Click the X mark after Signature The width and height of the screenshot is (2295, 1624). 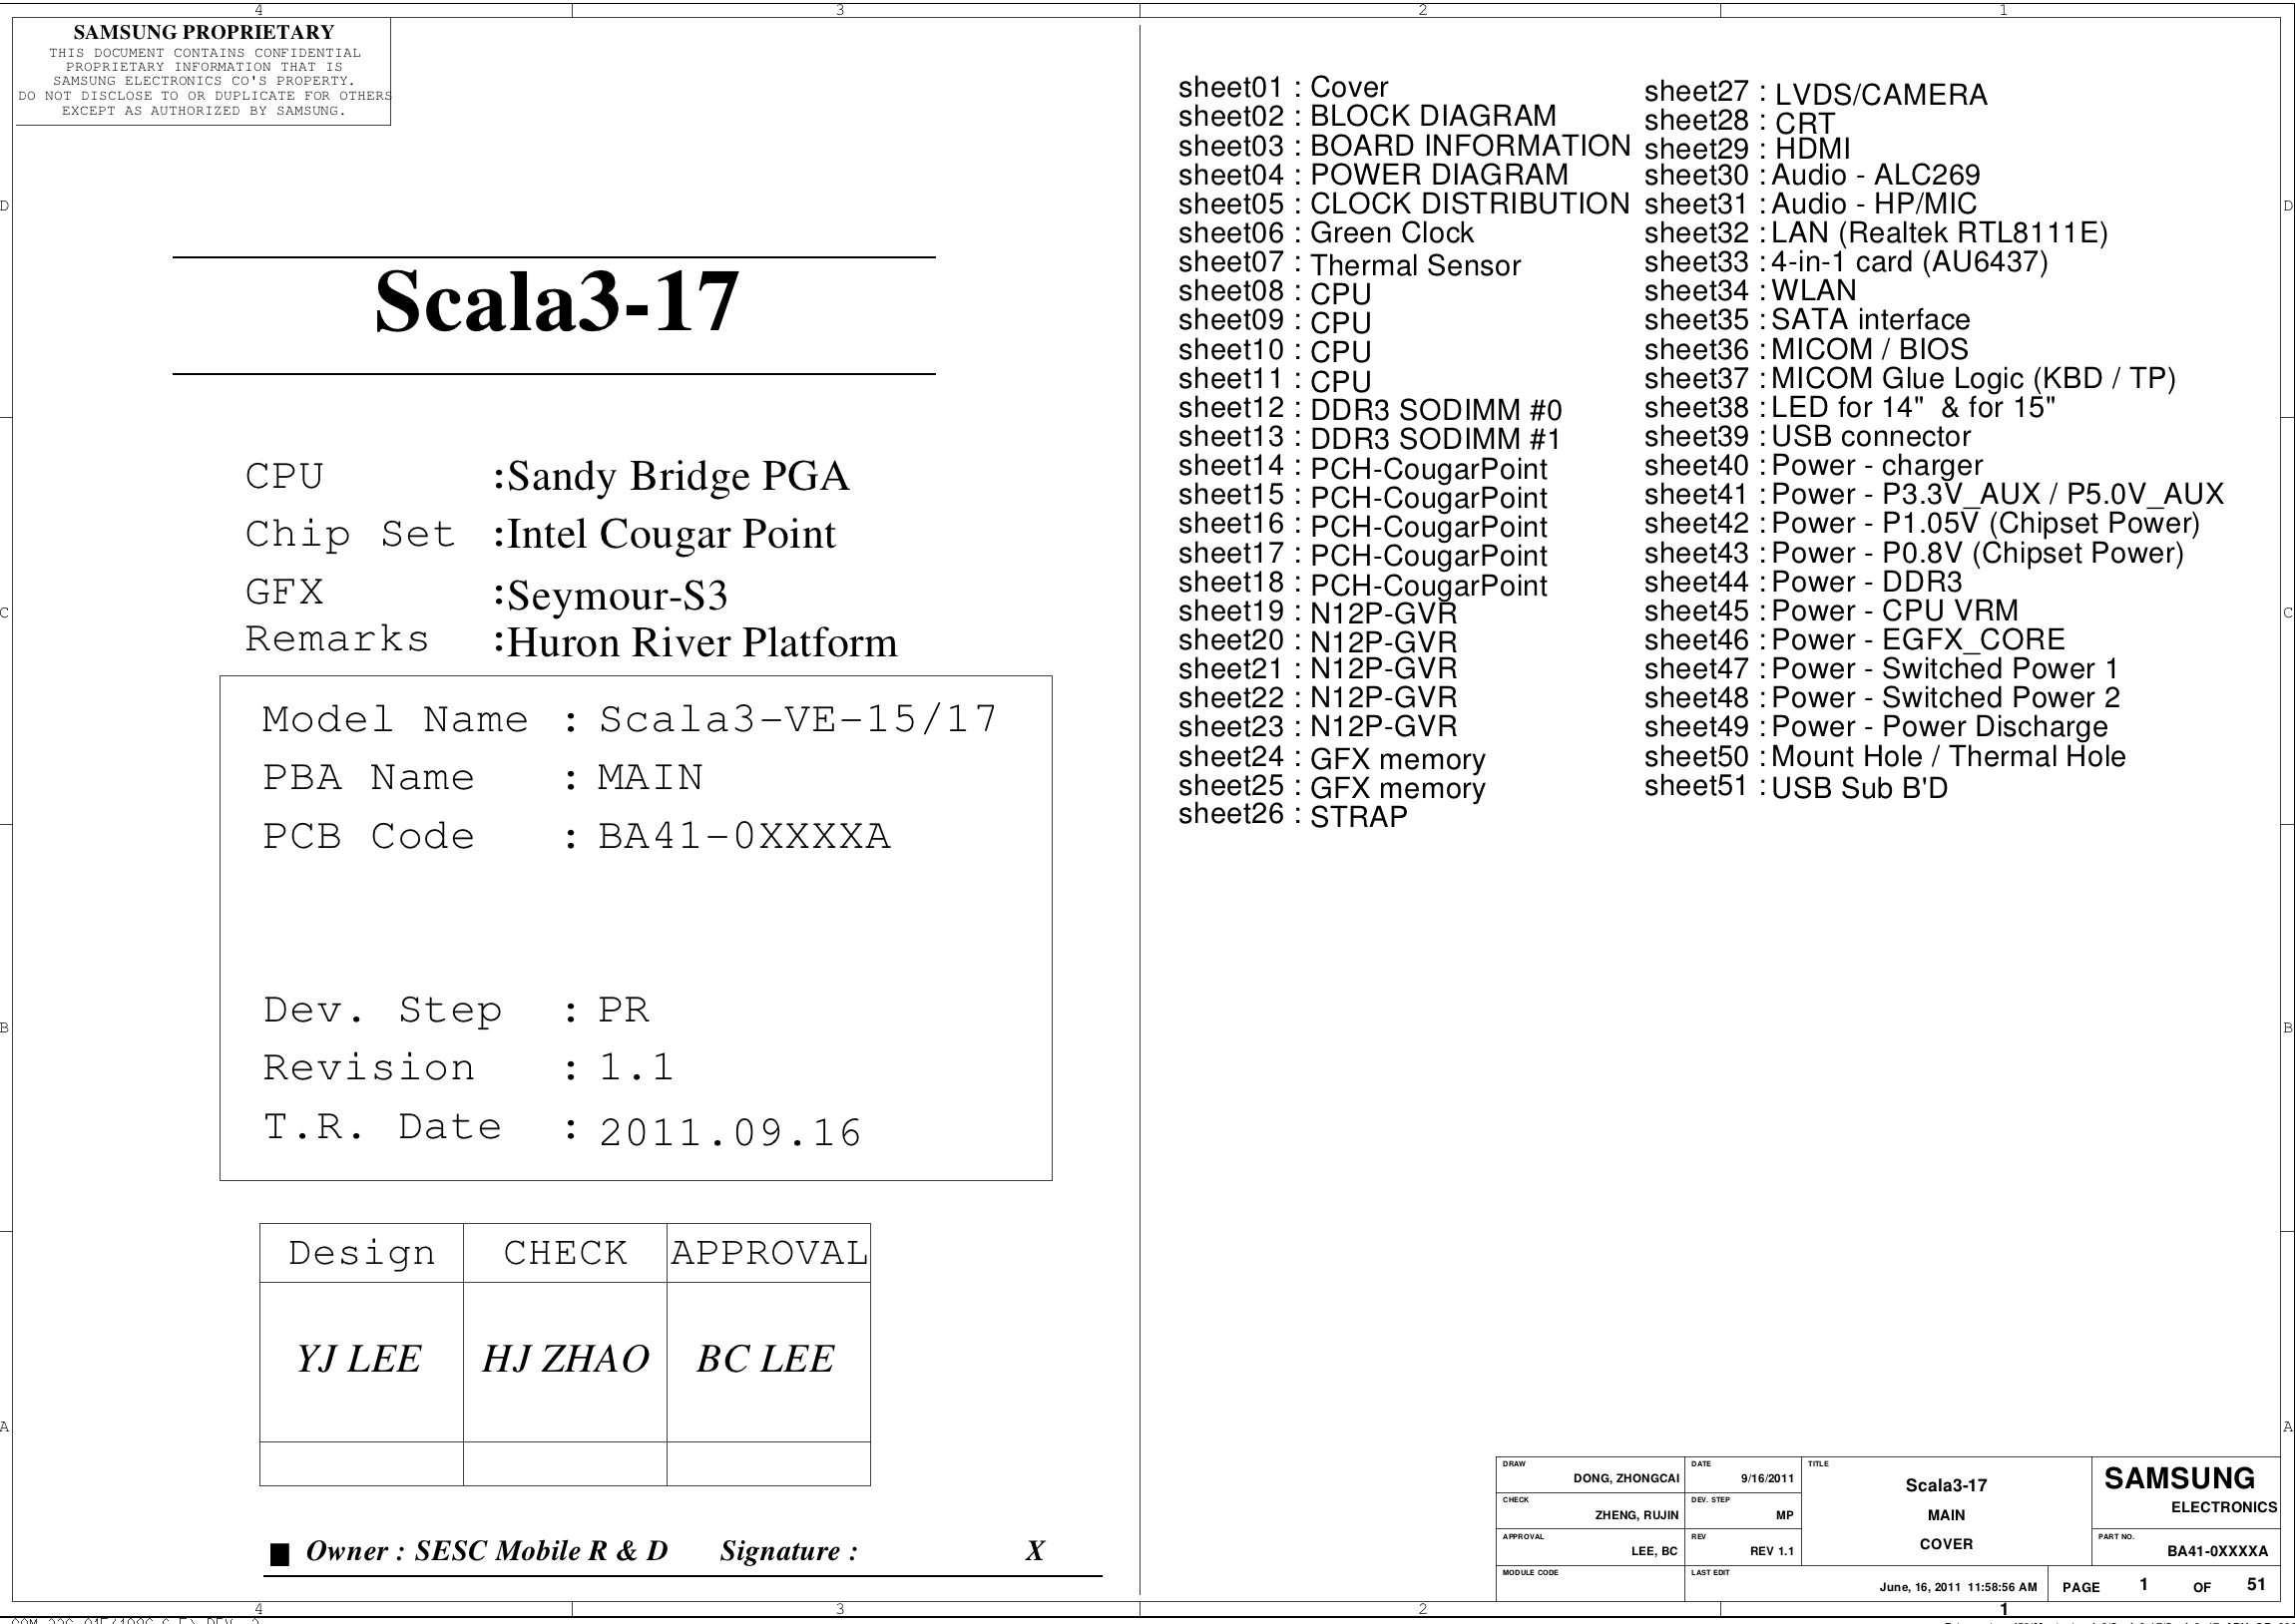coord(1035,1550)
